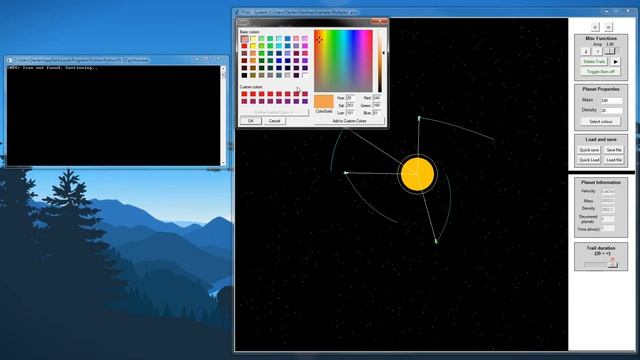Click the Velocity value in Planet Information
The height and width of the screenshot is (360, 640).
pos(608,191)
